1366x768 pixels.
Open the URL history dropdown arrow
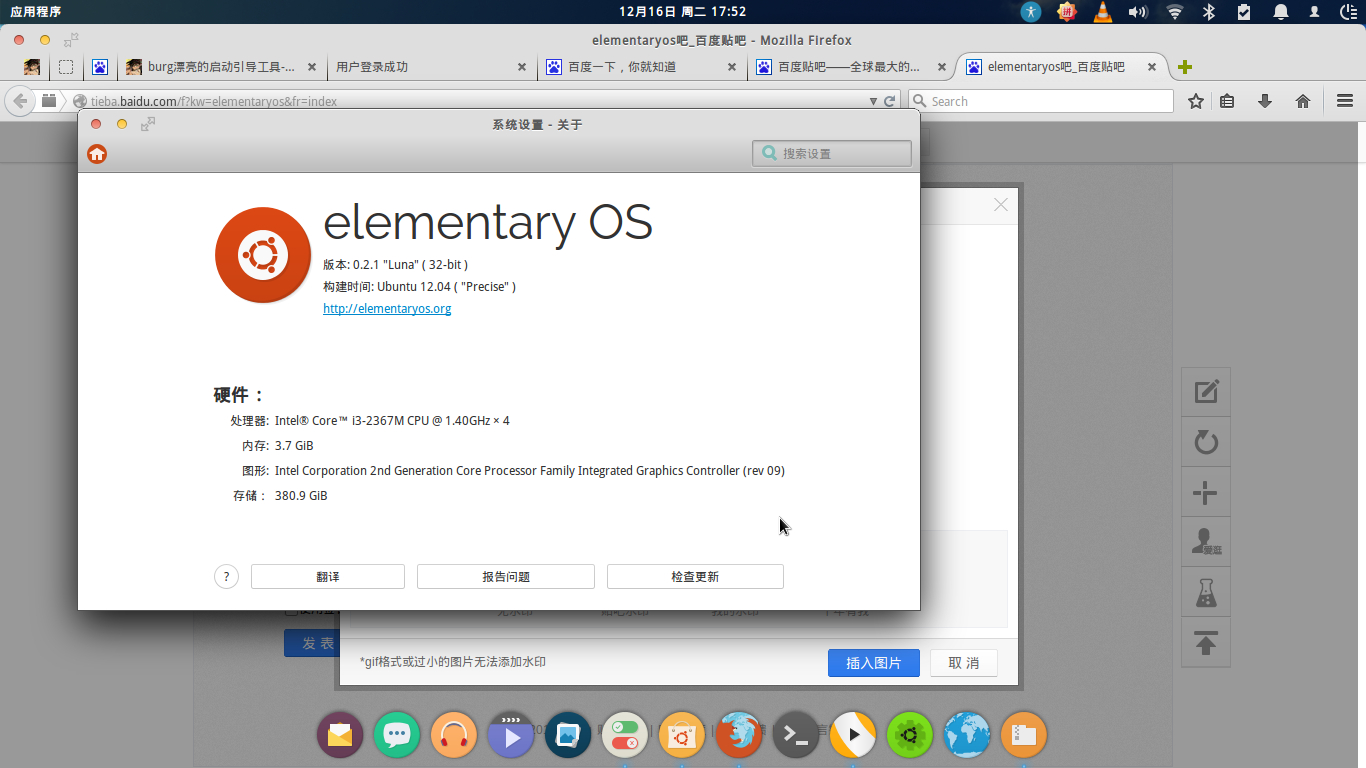[875, 101]
